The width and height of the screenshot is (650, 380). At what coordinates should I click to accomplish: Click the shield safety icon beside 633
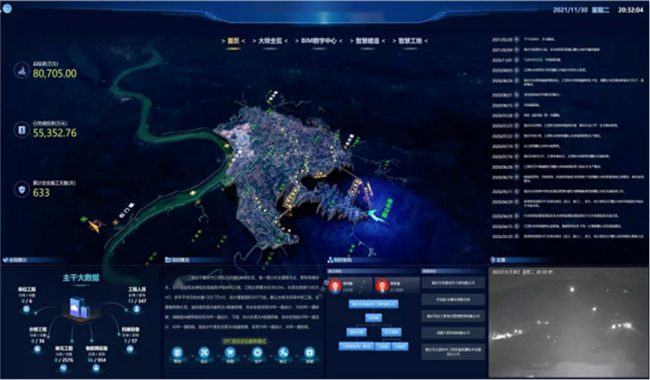pyautogui.click(x=22, y=189)
